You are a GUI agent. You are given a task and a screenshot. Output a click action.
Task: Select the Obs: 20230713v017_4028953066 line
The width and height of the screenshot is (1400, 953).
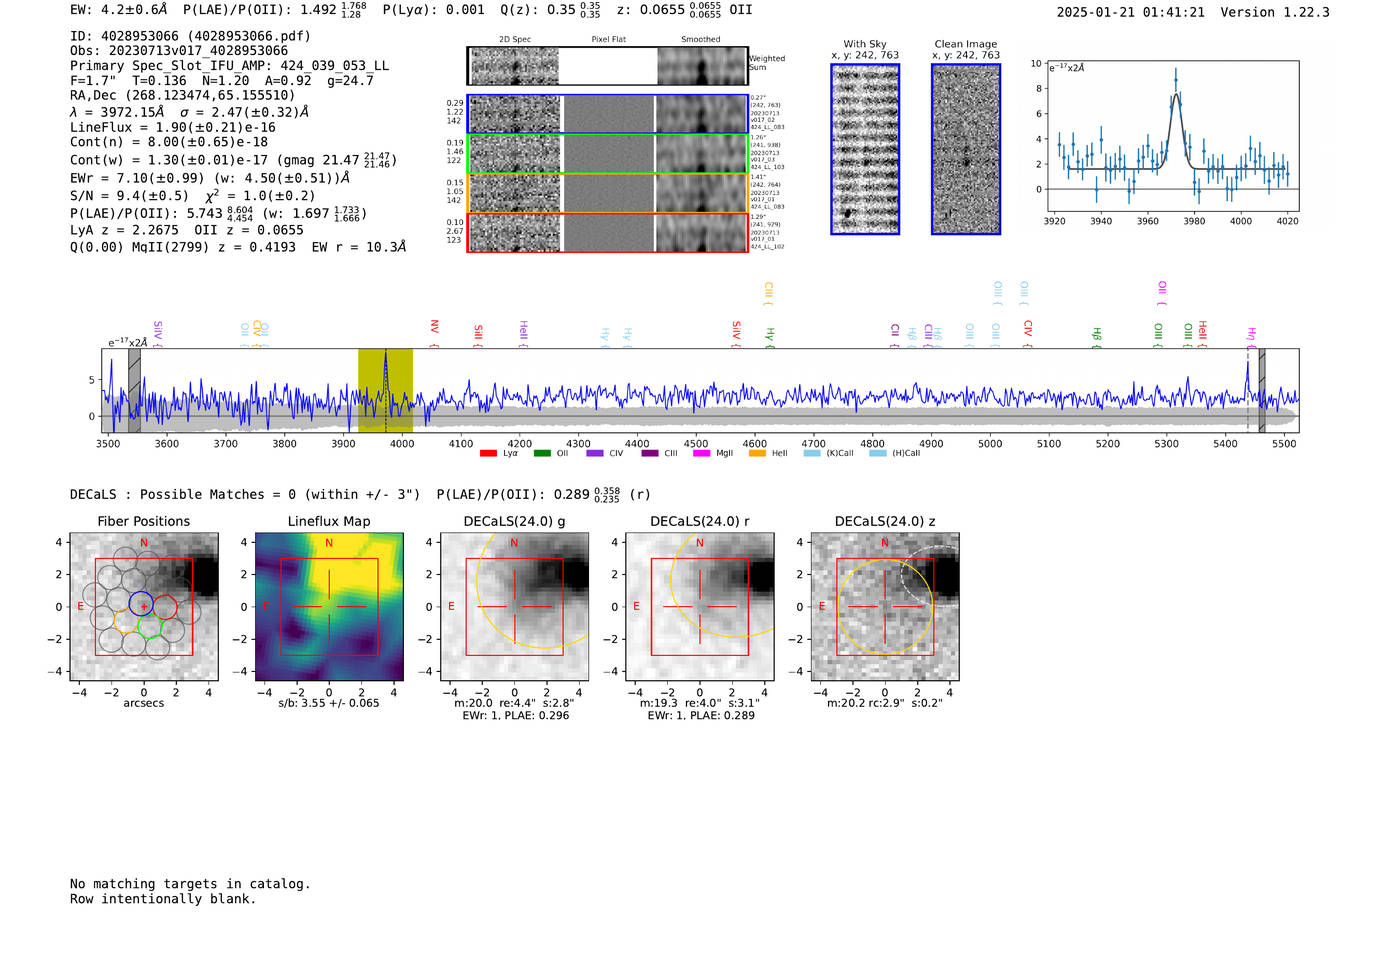click(x=179, y=51)
